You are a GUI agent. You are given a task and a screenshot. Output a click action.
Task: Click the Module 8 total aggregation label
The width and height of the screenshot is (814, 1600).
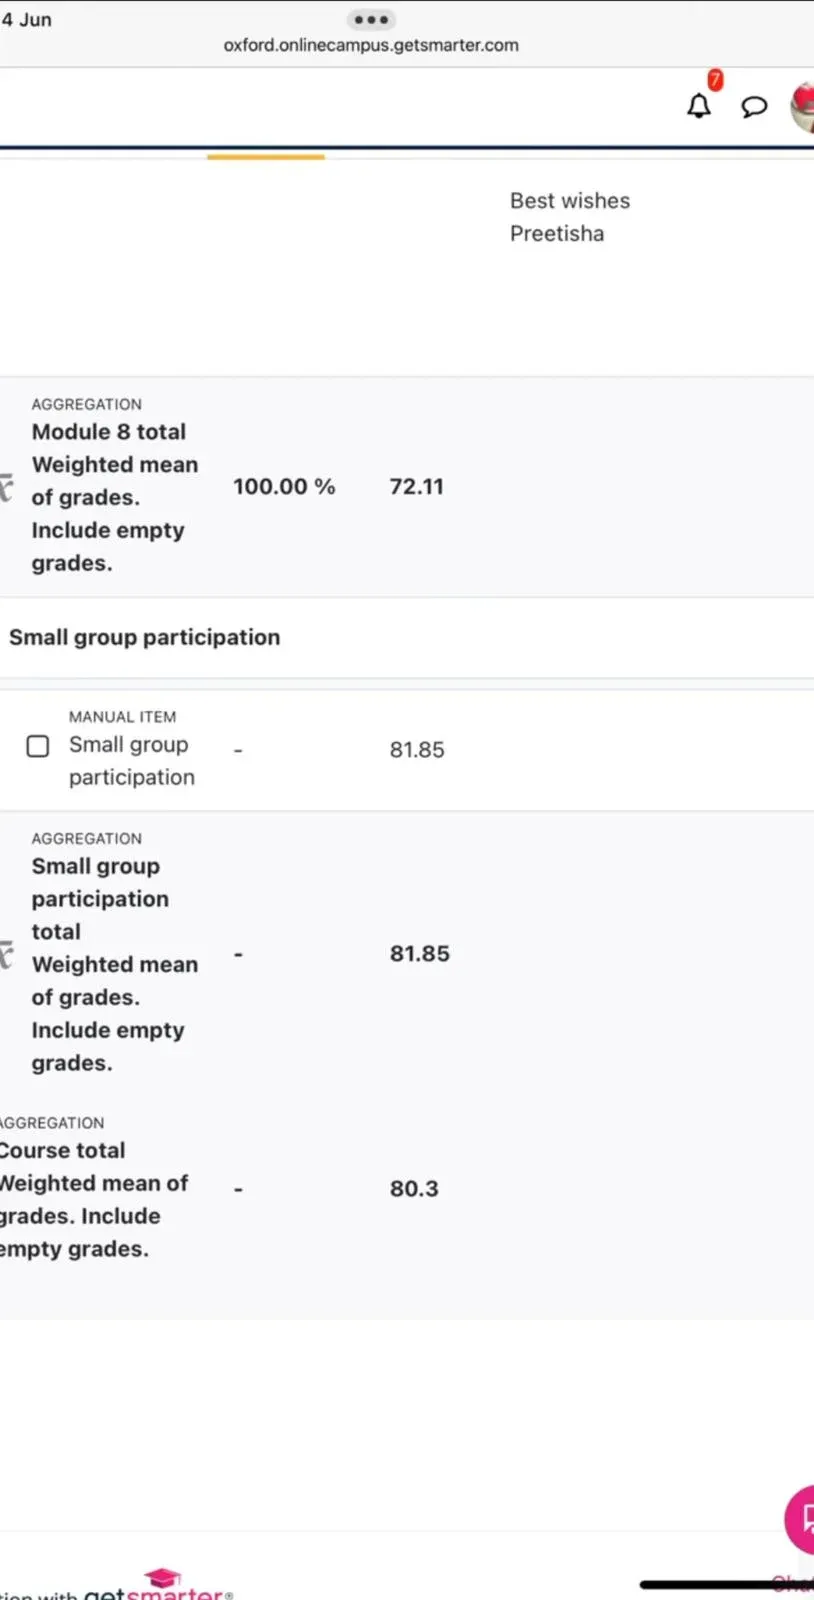point(108,432)
